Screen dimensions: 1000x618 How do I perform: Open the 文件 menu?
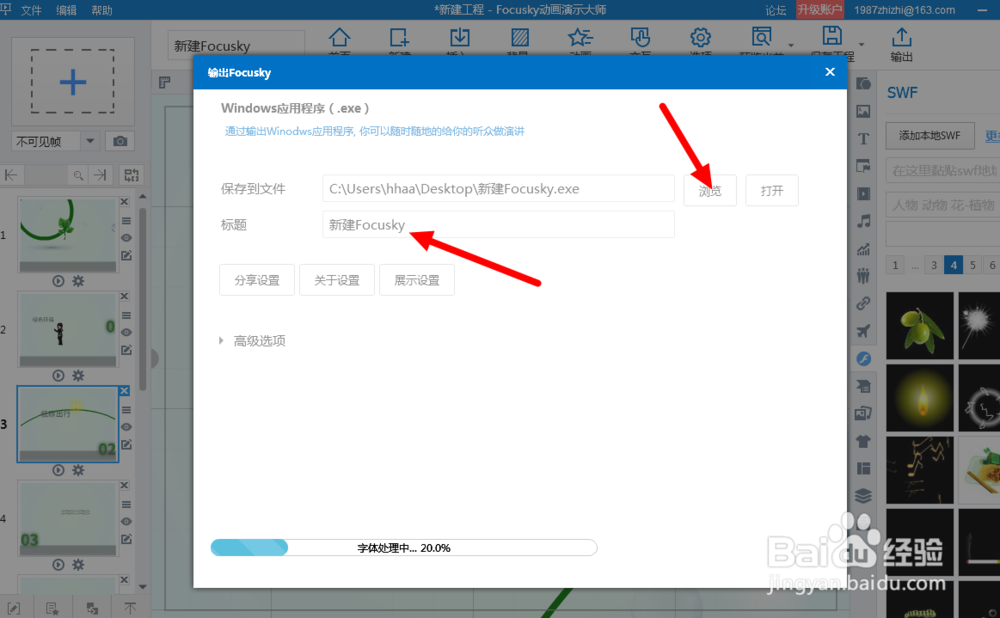coord(31,10)
